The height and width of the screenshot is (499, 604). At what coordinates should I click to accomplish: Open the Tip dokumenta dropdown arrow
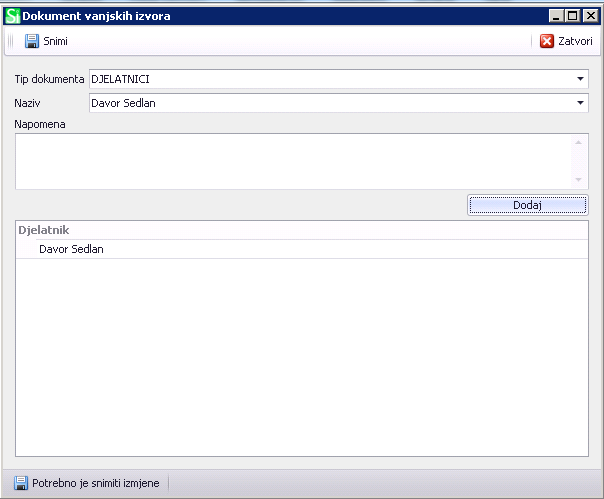(580, 79)
